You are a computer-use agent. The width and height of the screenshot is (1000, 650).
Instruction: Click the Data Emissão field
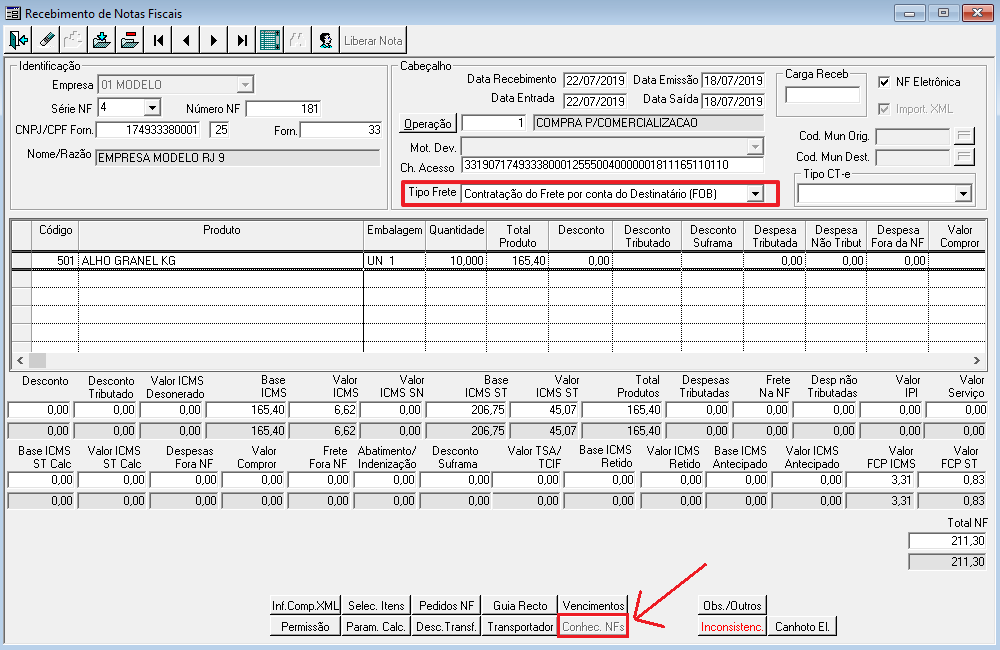(x=733, y=80)
